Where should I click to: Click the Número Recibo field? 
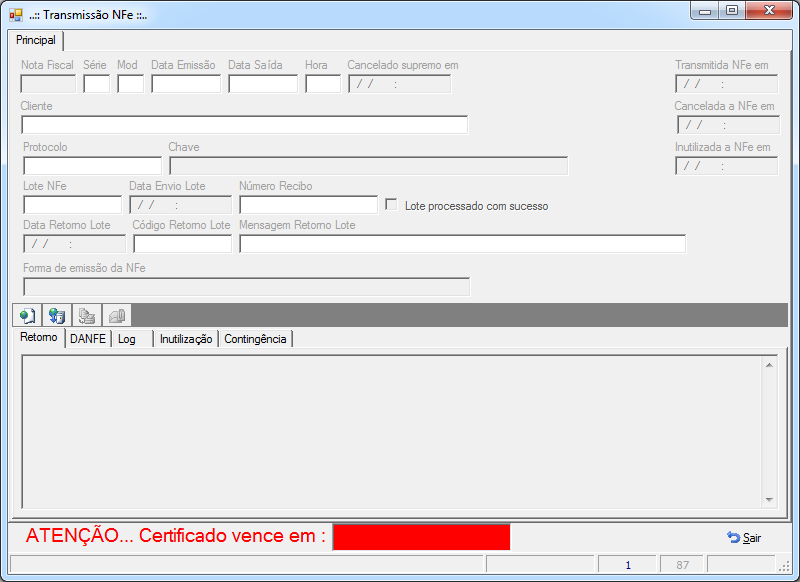tap(309, 205)
